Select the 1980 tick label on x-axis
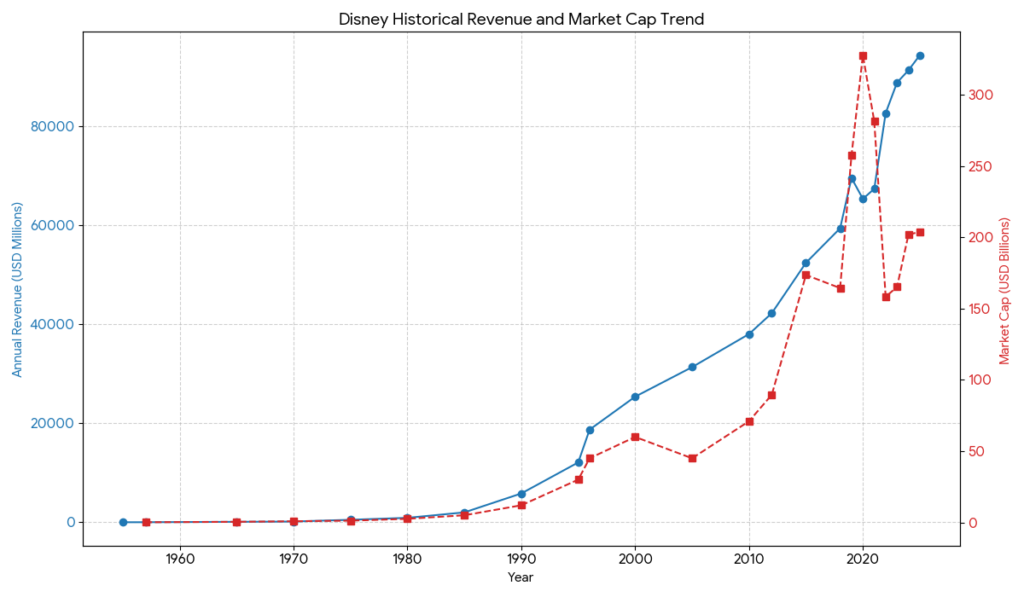Image resolution: width=1024 pixels, height=597 pixels. (x=406, y=557)
